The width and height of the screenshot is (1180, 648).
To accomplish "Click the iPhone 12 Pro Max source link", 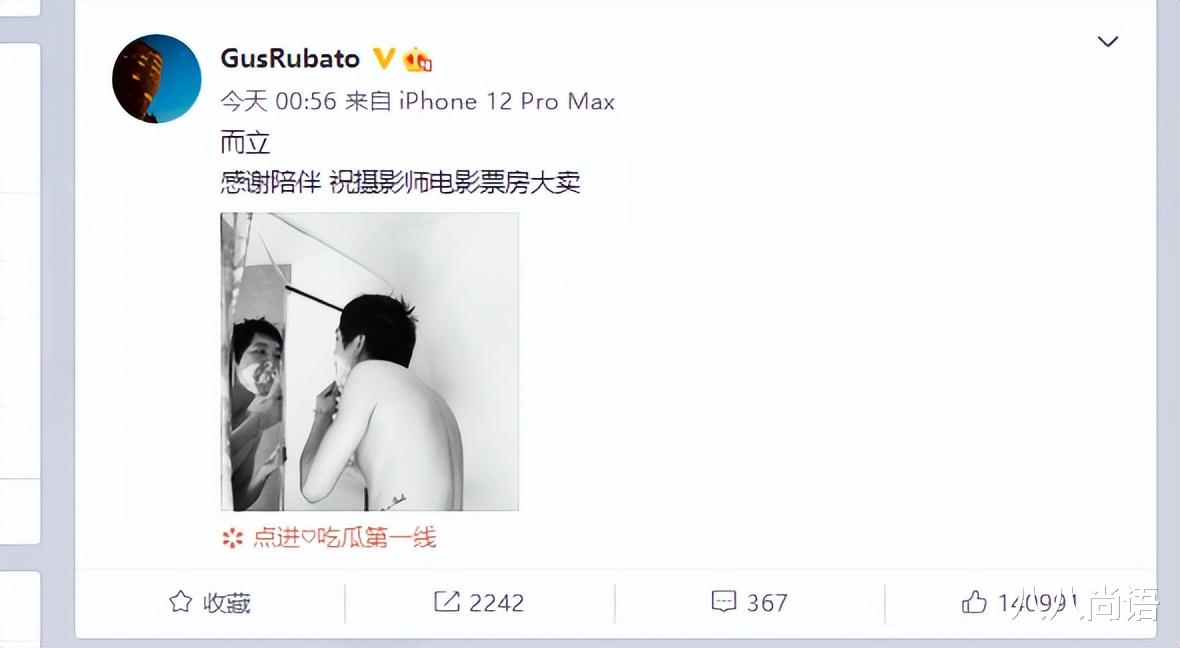I will (506, 101).
